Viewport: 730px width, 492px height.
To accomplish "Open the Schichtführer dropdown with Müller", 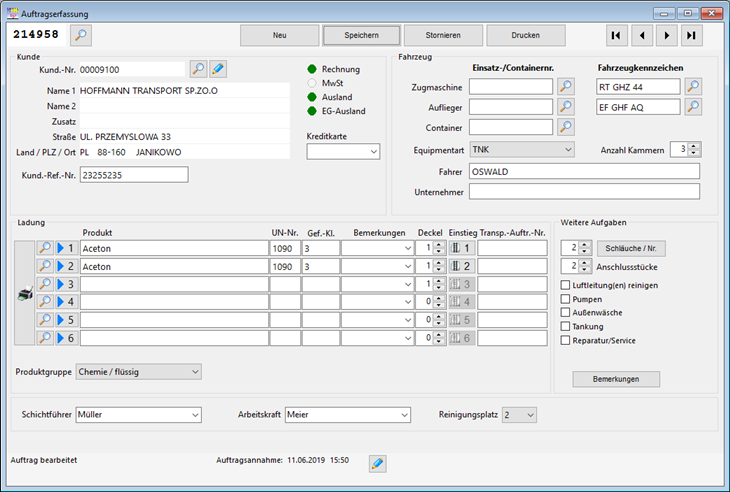I will (x=139, y=414).
